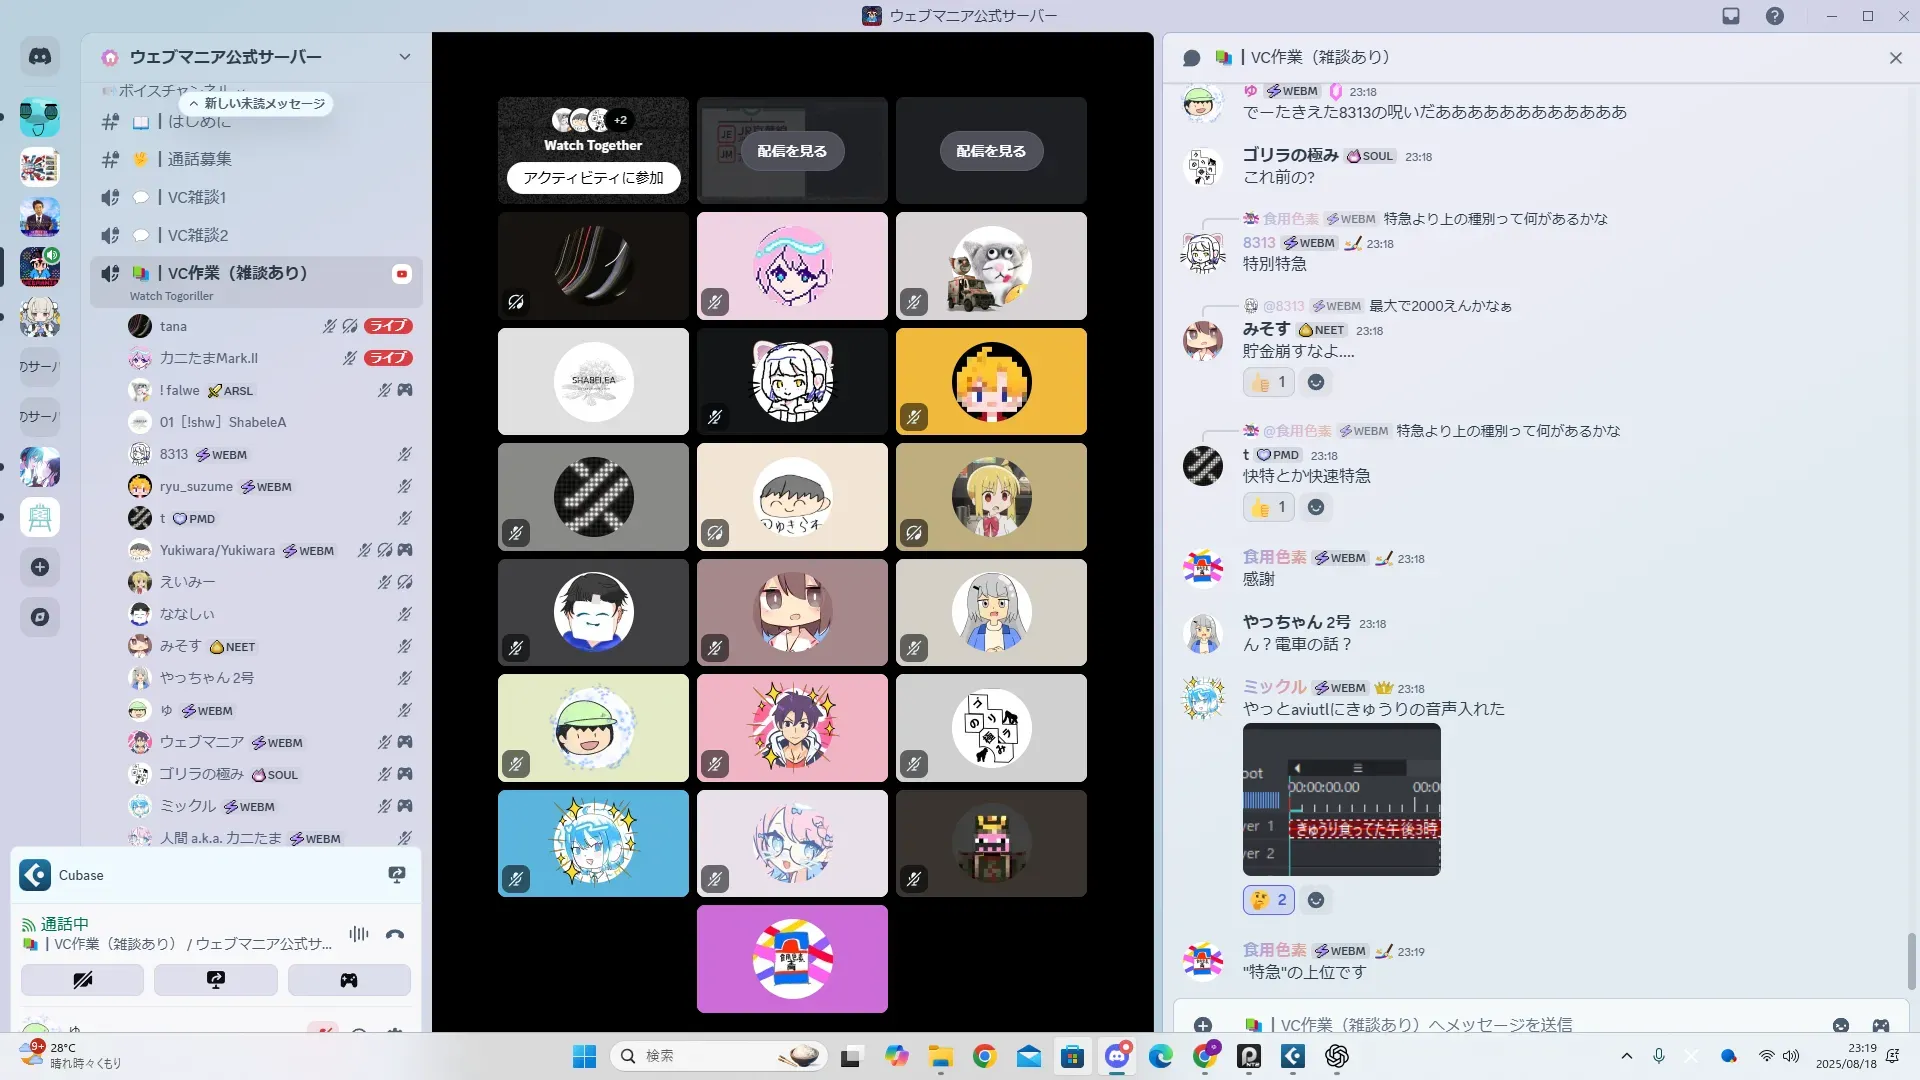Screen dimensions: 1920x1080
Task: Stream Cubase using its share icon
Action: coord(397,875)
